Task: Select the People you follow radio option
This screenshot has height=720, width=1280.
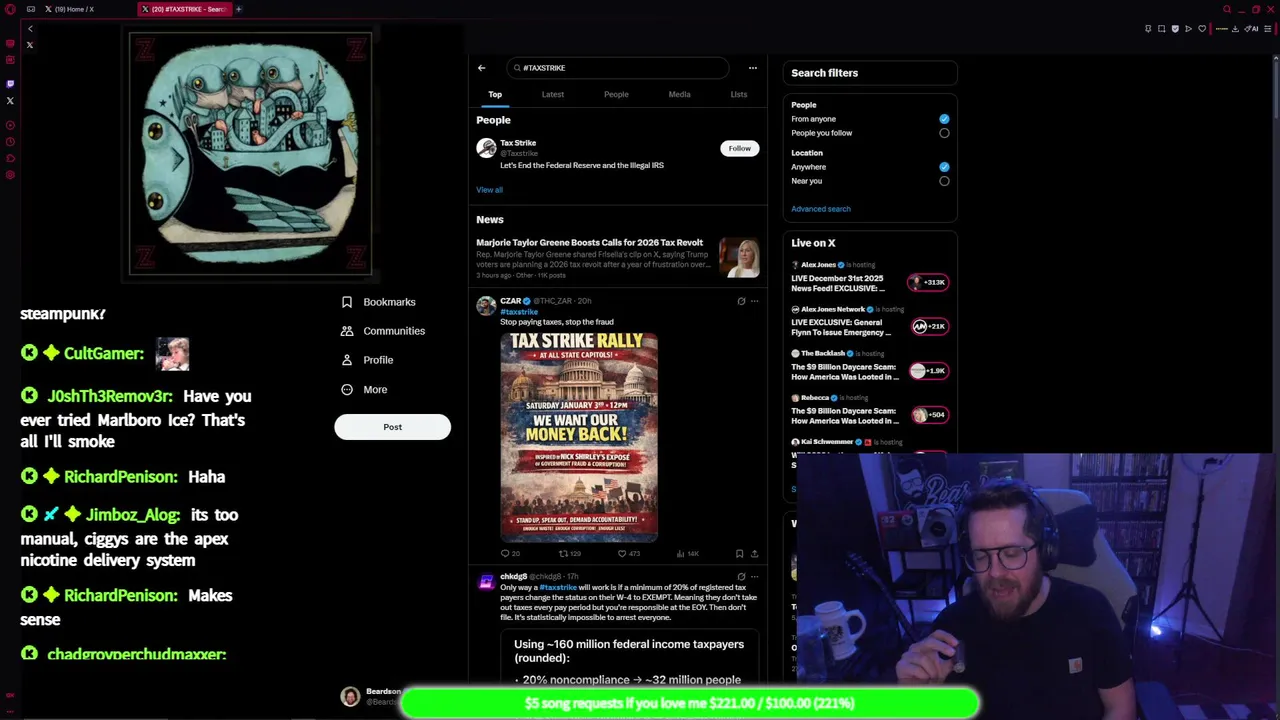Action: pyautogui.click(x=944, y=133)
